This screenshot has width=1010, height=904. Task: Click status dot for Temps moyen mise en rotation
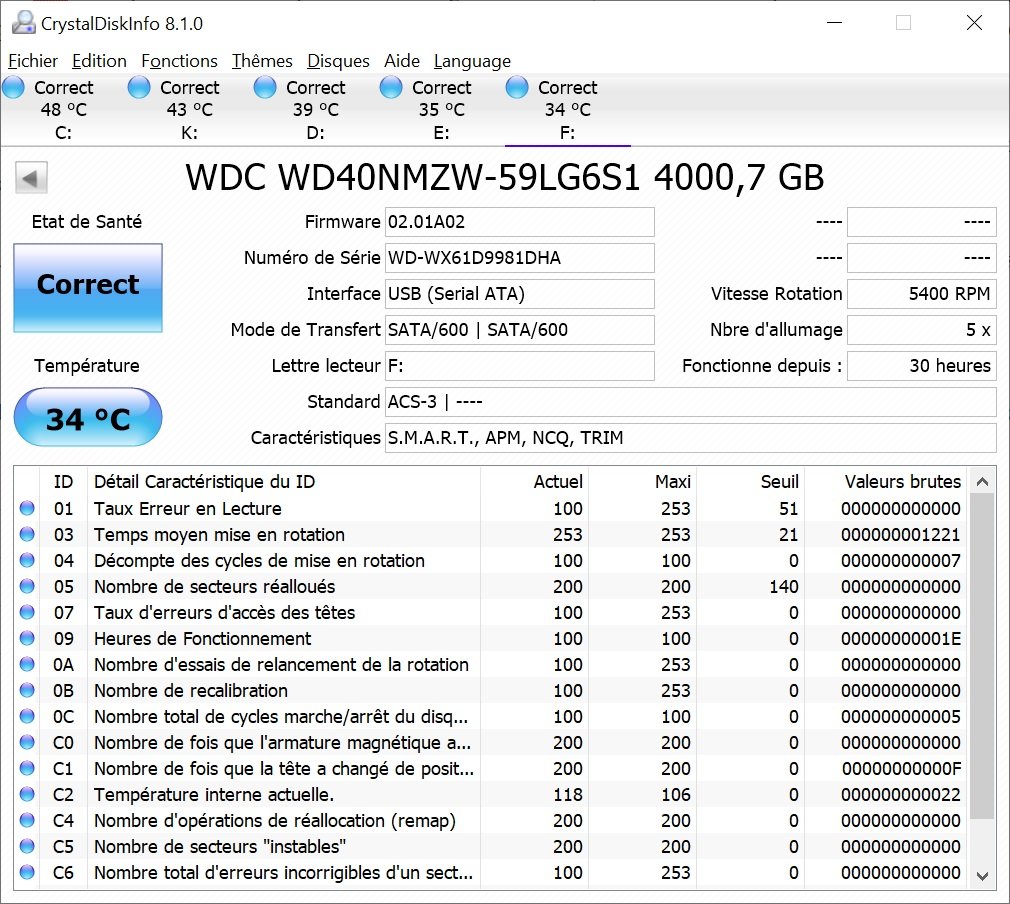(27, 534)
